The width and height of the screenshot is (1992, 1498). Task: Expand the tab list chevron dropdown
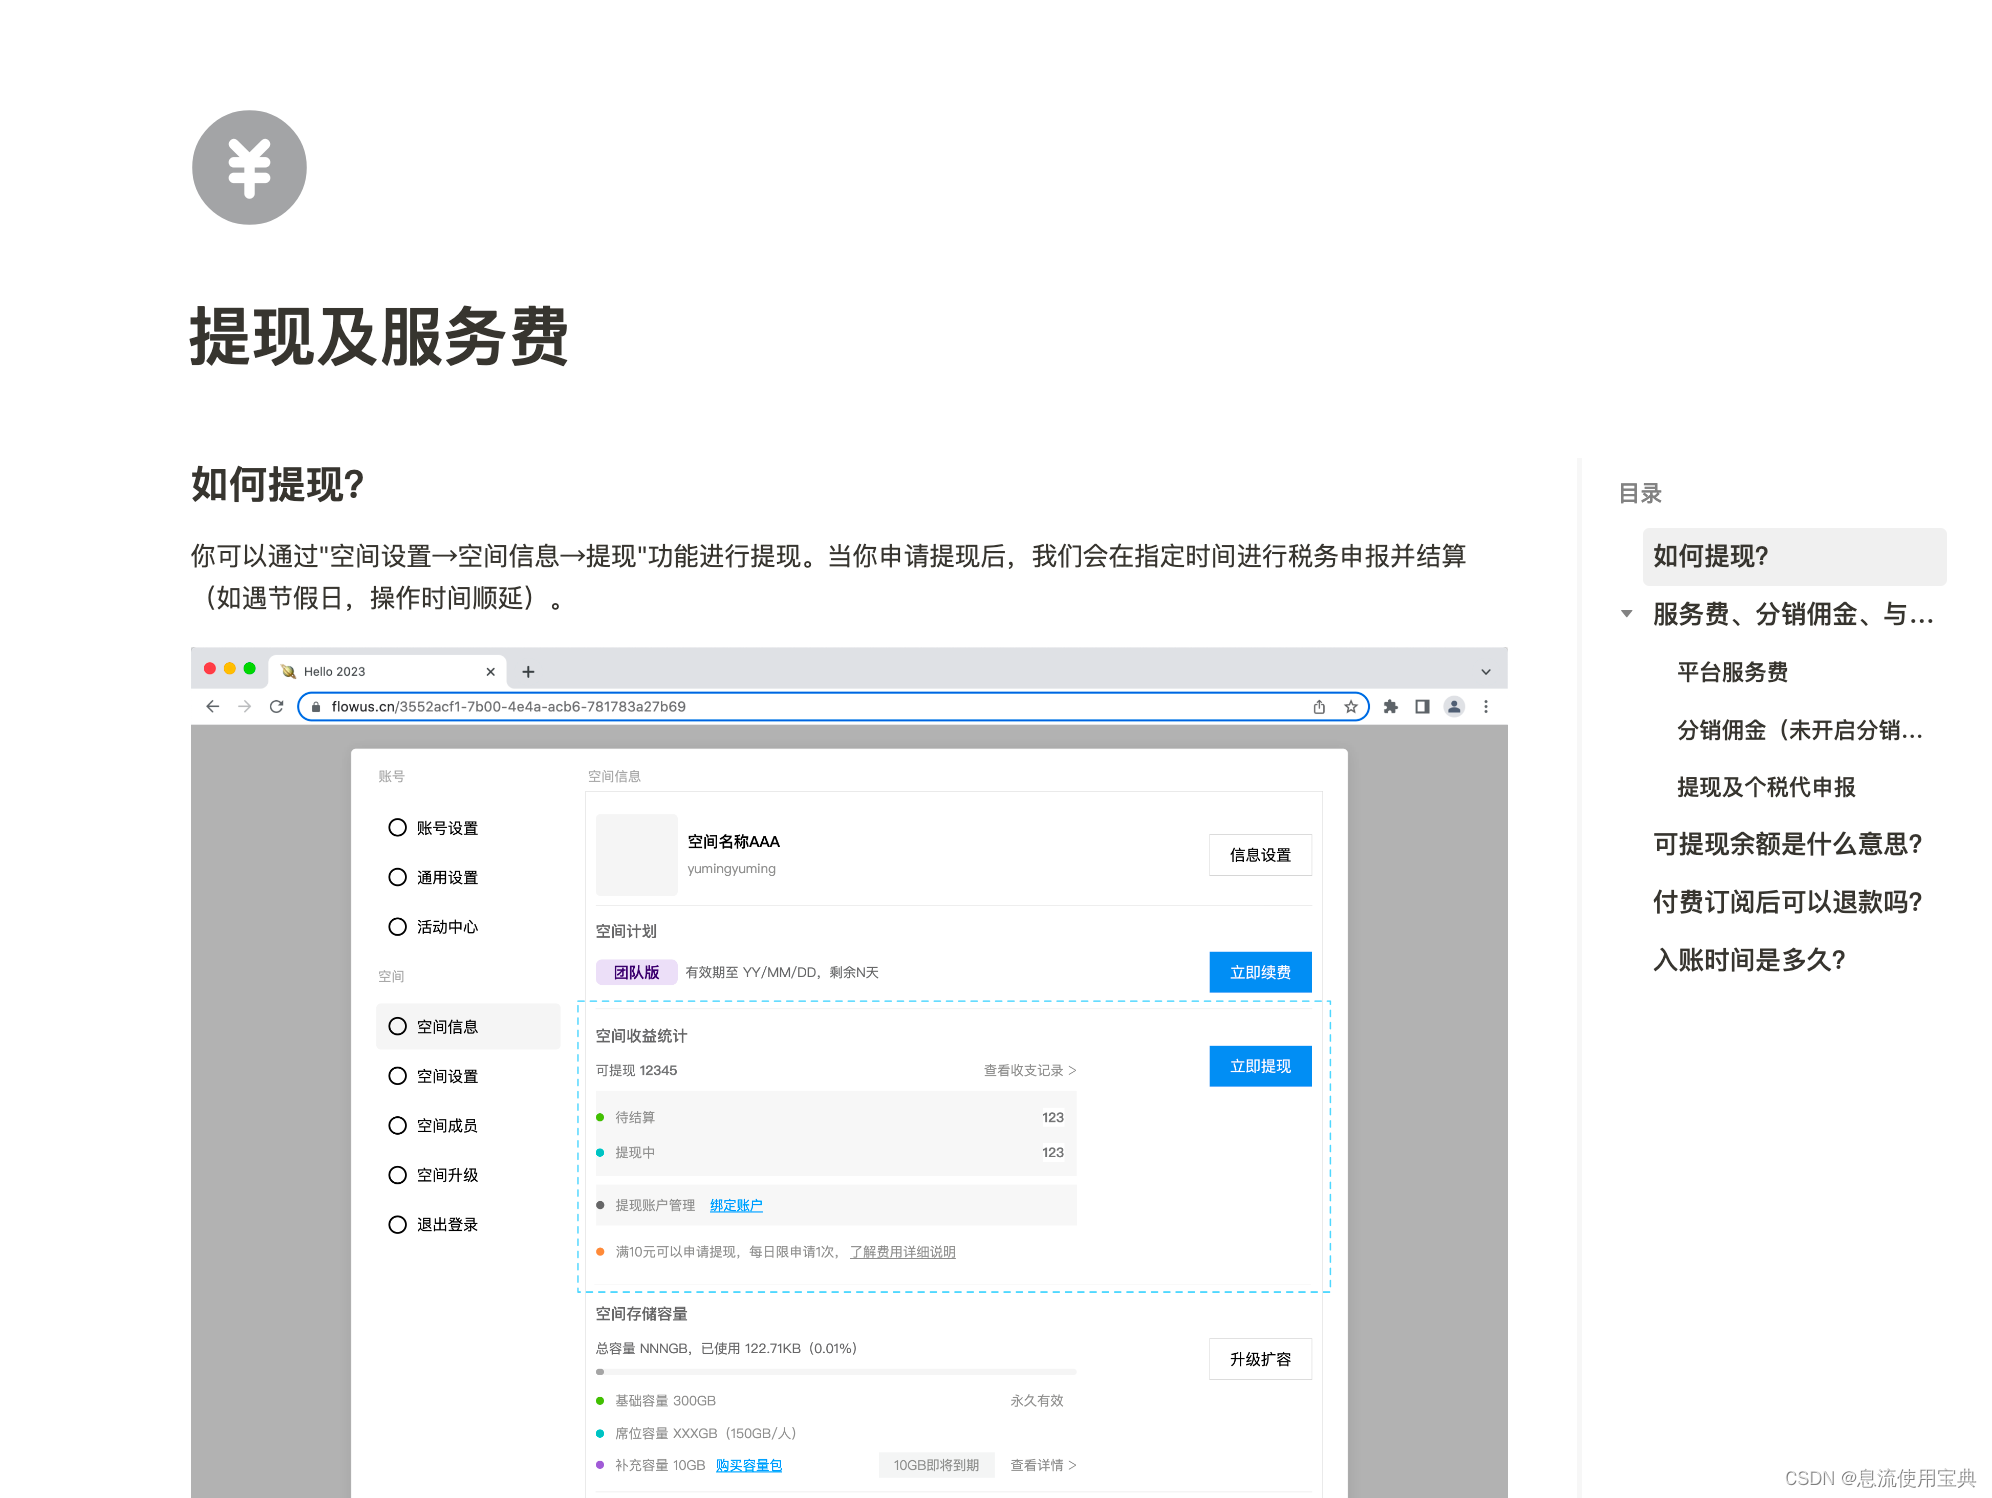[1485, 672]
